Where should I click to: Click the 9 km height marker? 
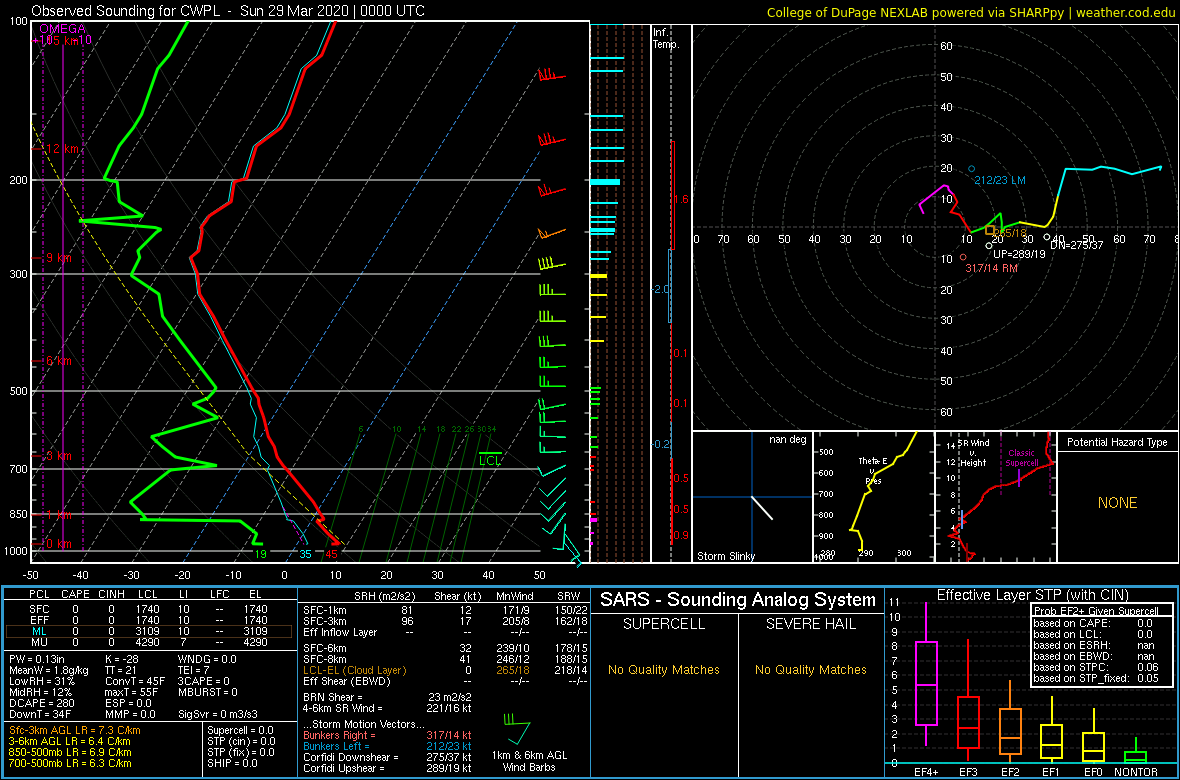(x=59, y=257)
